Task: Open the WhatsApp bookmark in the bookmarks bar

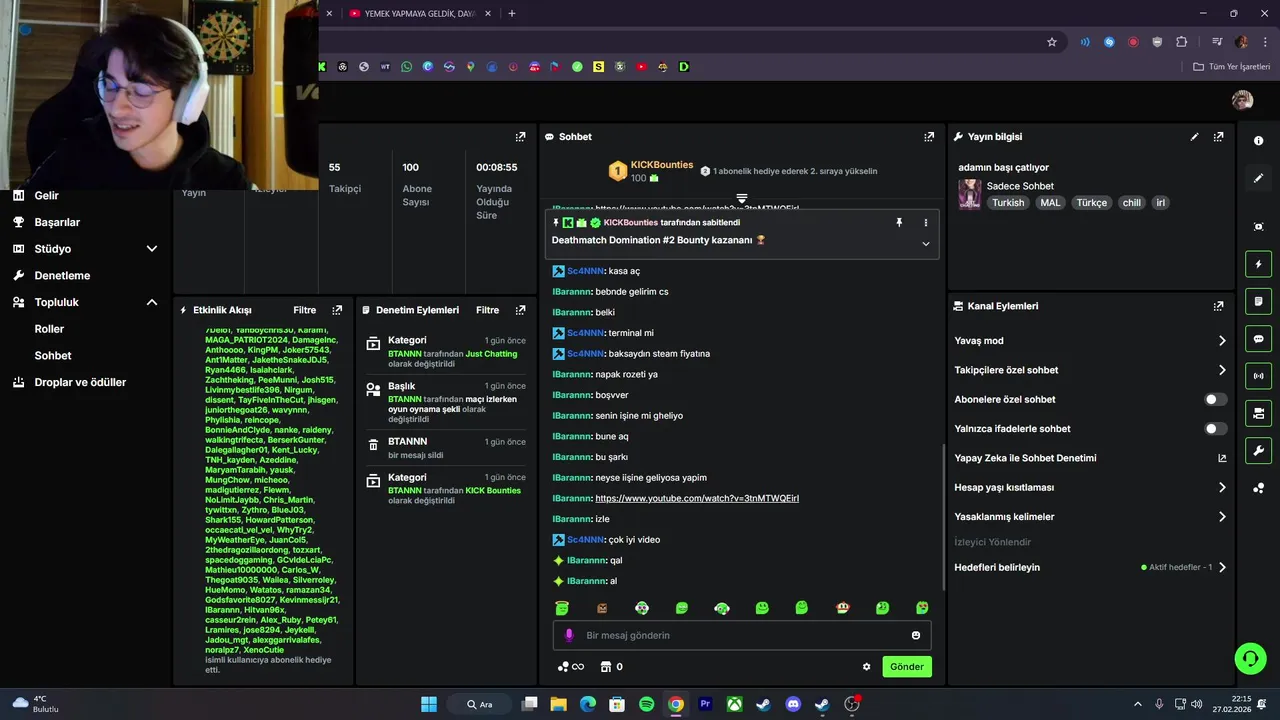Action: point(406,67)
